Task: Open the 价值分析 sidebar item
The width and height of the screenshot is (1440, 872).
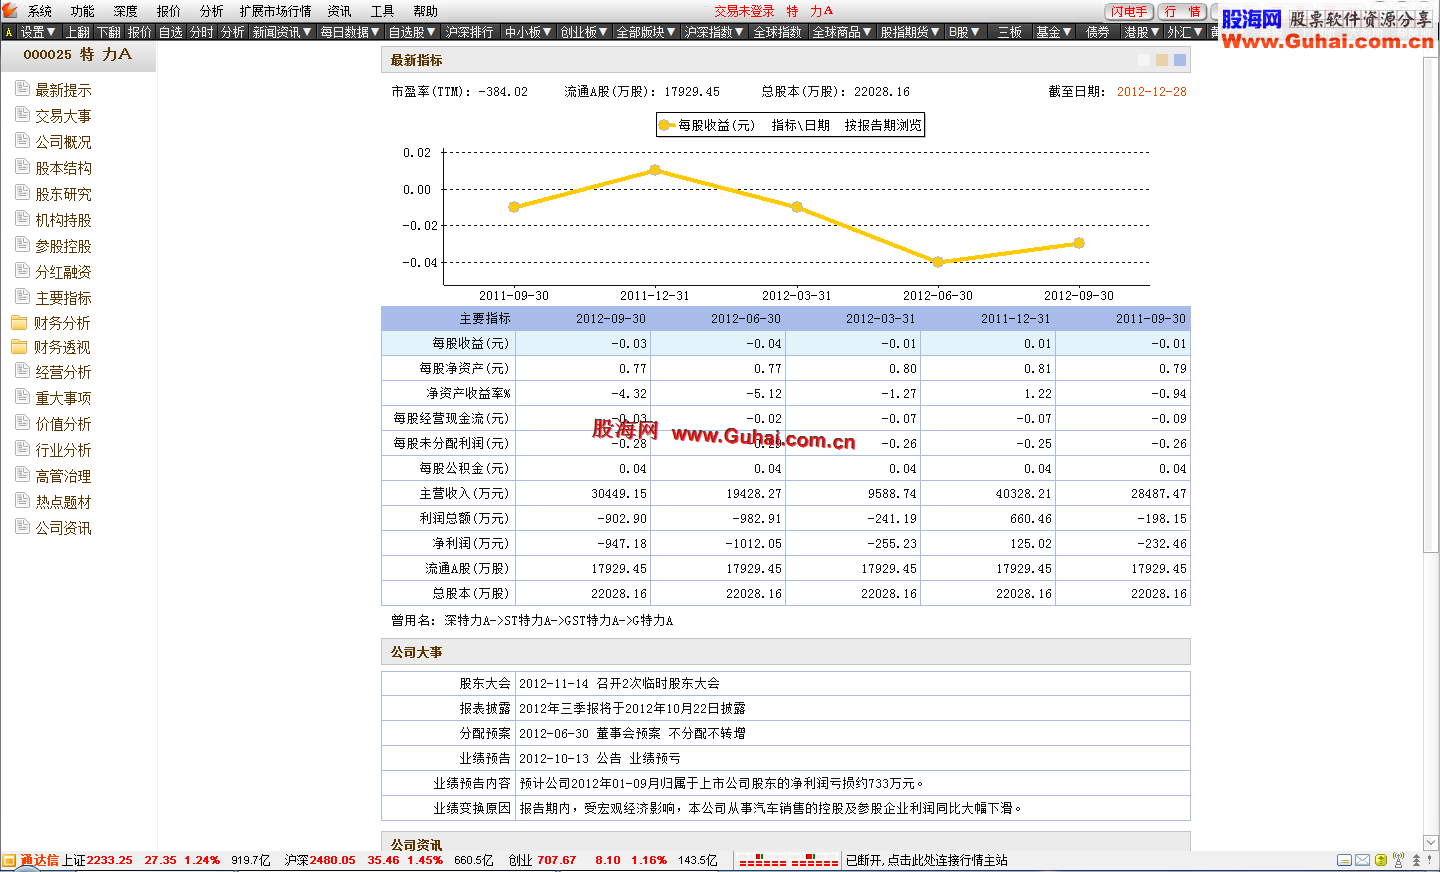Action: click(x=54, y=424)
